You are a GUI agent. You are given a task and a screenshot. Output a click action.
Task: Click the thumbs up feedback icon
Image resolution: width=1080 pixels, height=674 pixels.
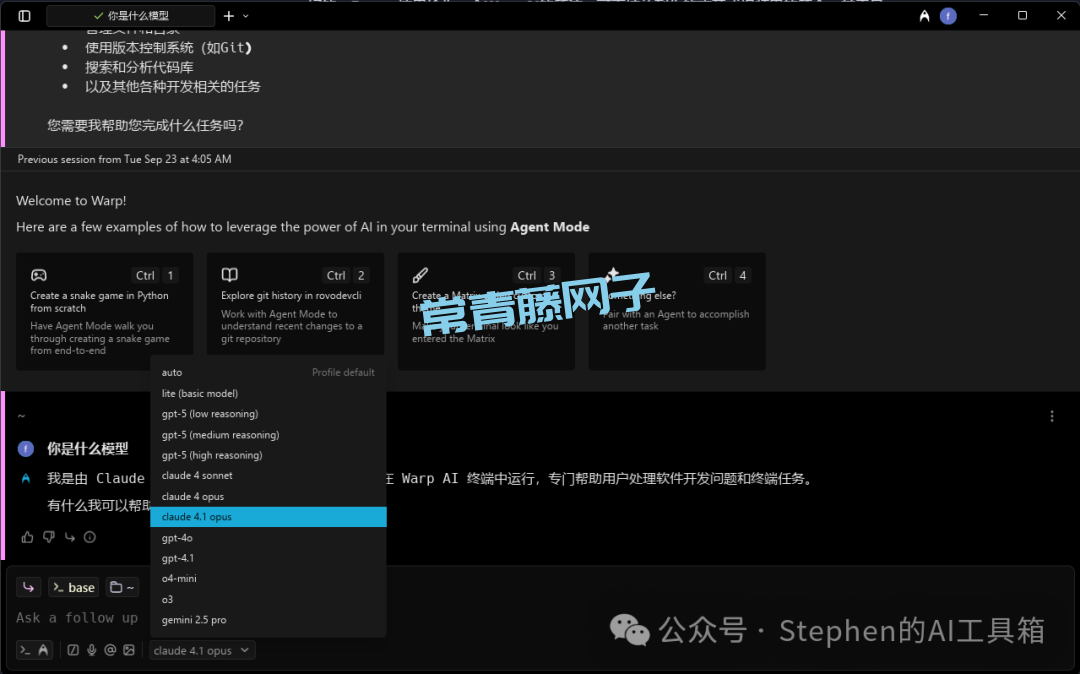pyautogui.click(x=27, y=537)
